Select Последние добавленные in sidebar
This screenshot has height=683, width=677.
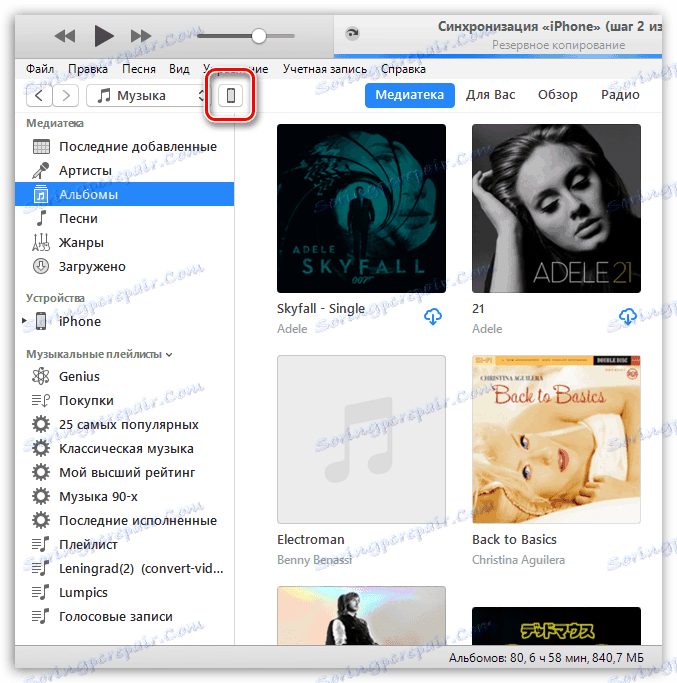click(x=125, y=146)
